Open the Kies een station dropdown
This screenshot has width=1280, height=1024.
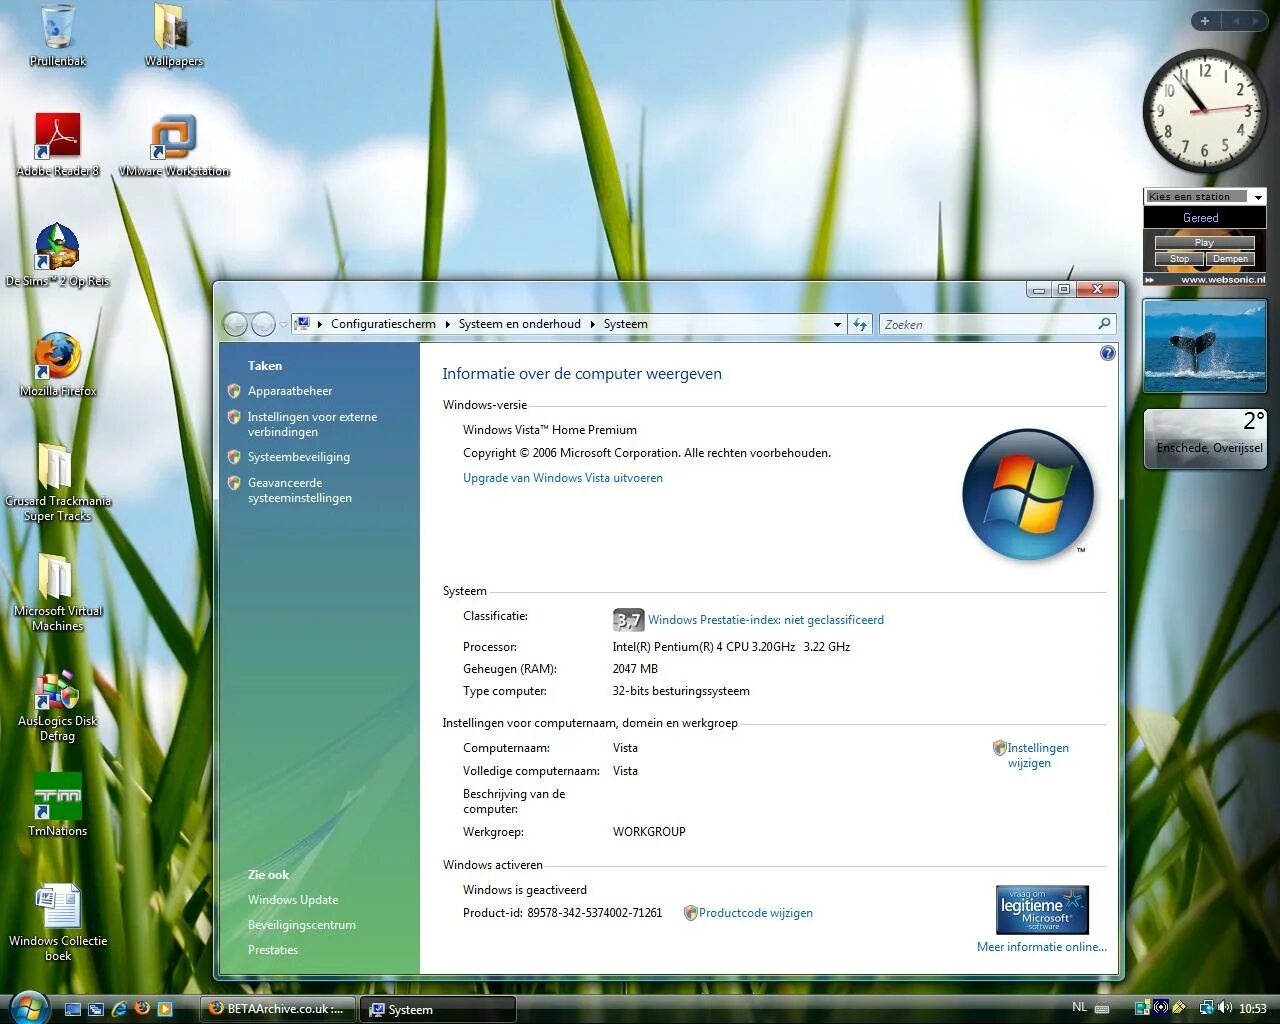coord(1259,197)
